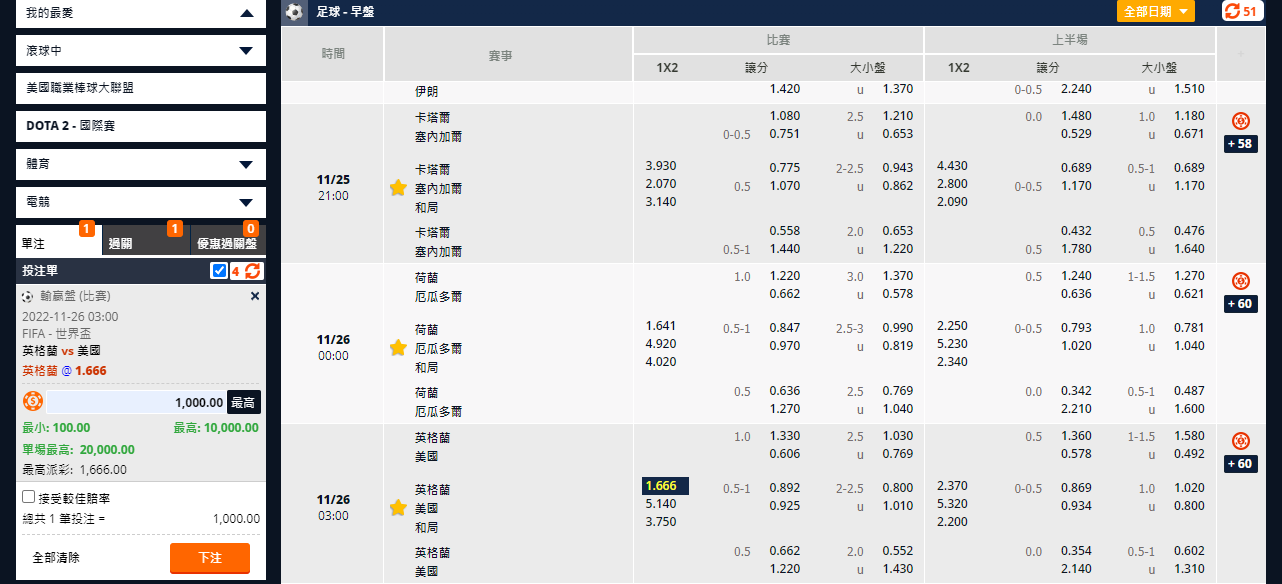This screenshot has height=584, width=1282.
Task: Toggle favorite star for England vs USA
Action: coord(397,508)
